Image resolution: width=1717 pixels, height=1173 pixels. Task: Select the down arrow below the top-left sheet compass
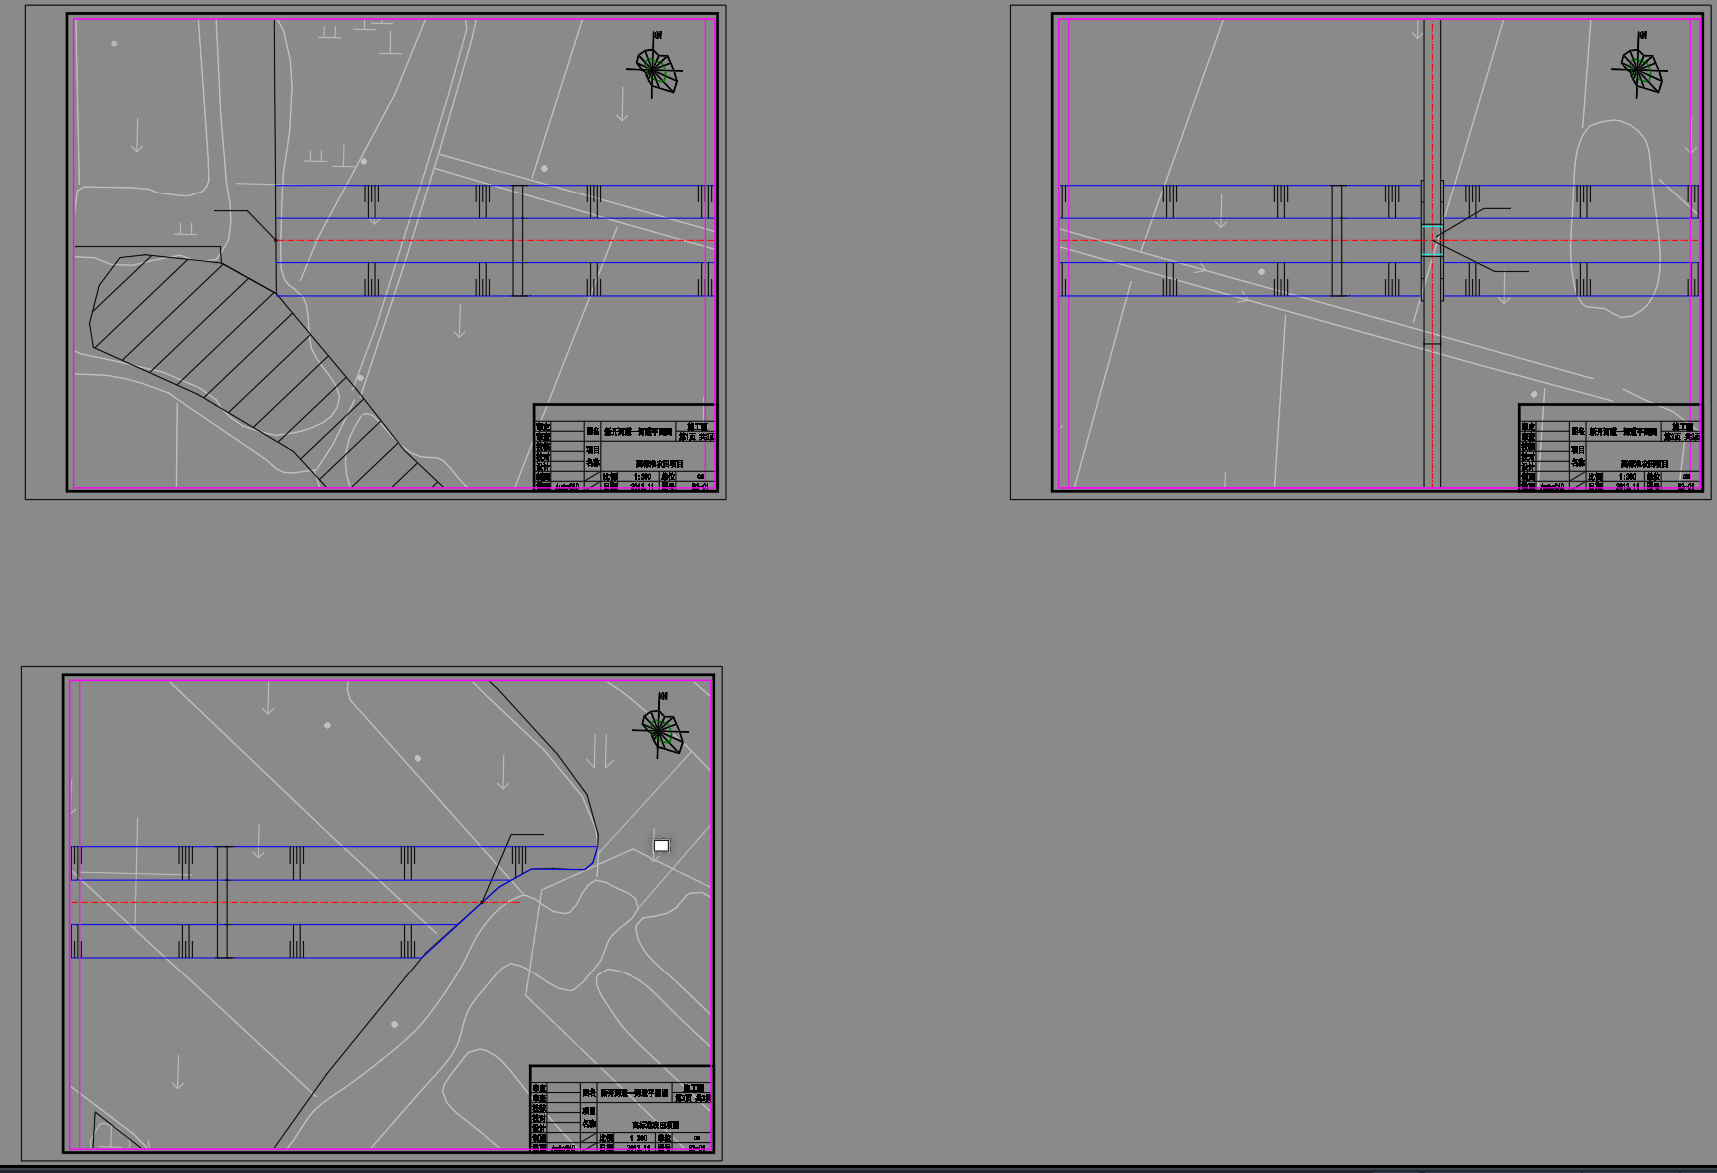tap(622, 105)
